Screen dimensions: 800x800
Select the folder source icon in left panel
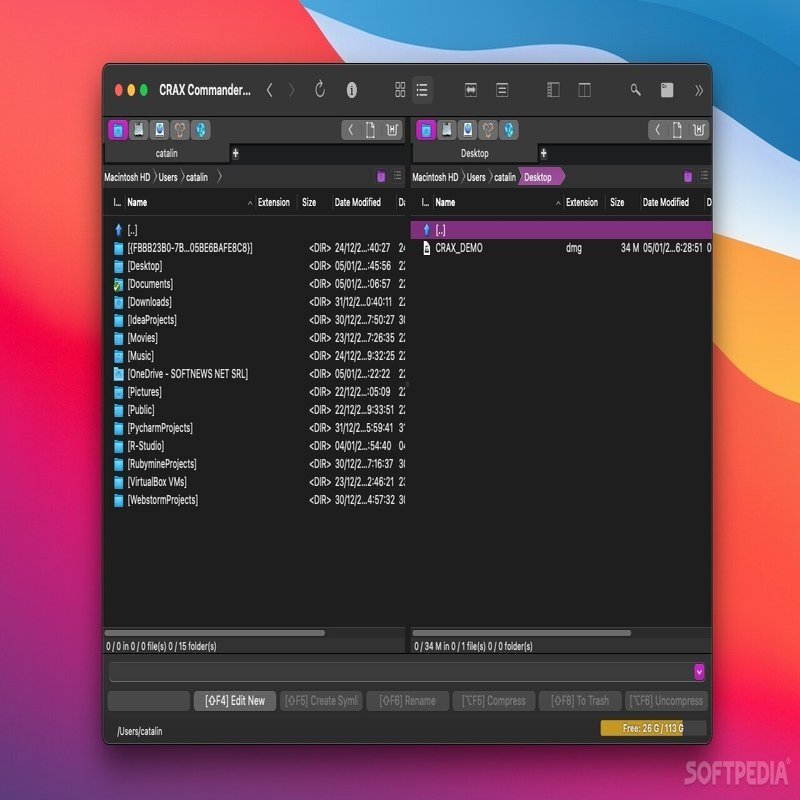pos(118,130)
